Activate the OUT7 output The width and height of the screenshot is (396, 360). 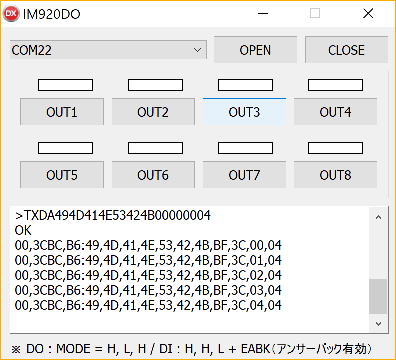tap(244, 175)
